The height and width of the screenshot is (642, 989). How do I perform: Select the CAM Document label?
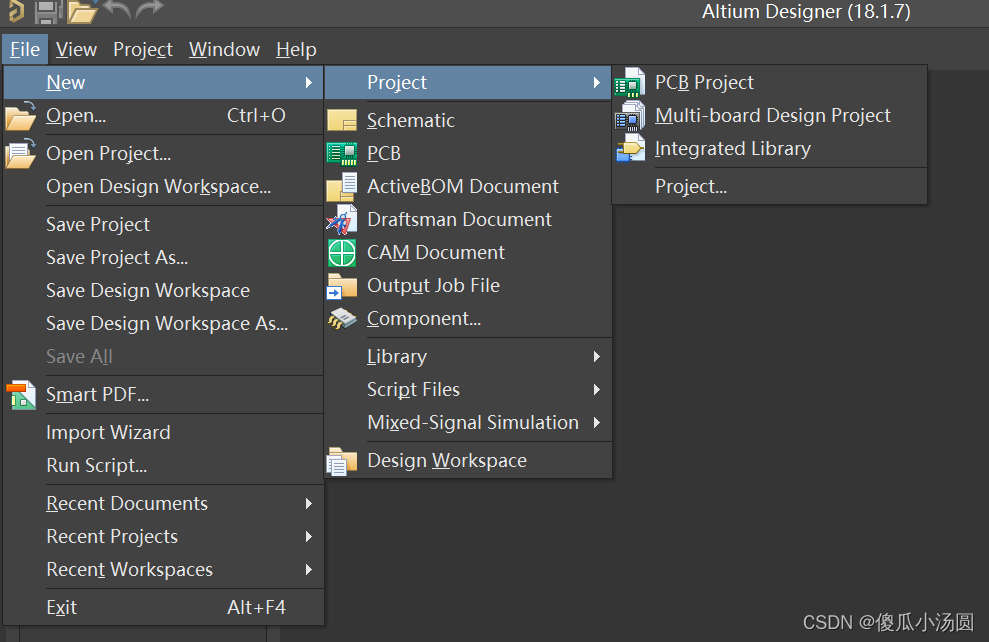click(x=436, y=253)
